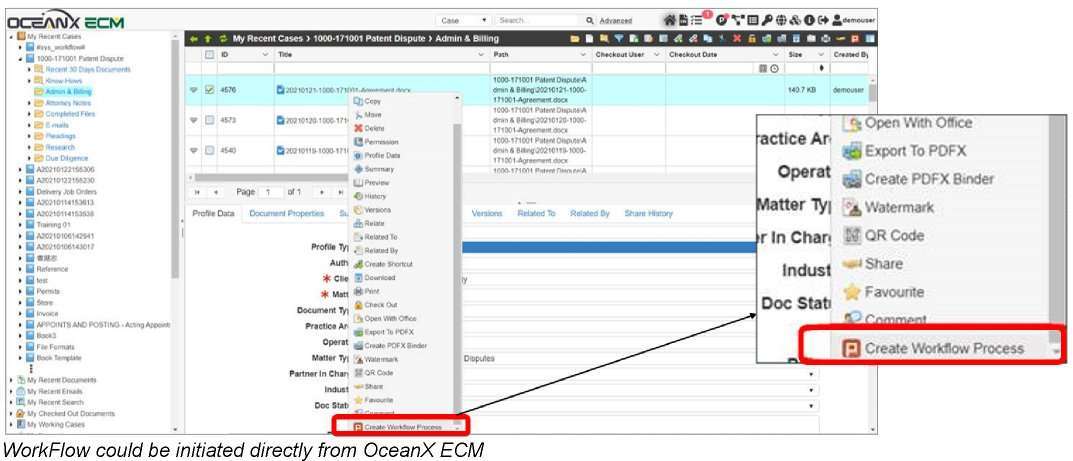This screenshot has height=461, width=1073.
Task: Go to the Home icon in top bar
Action: point(670,21)
